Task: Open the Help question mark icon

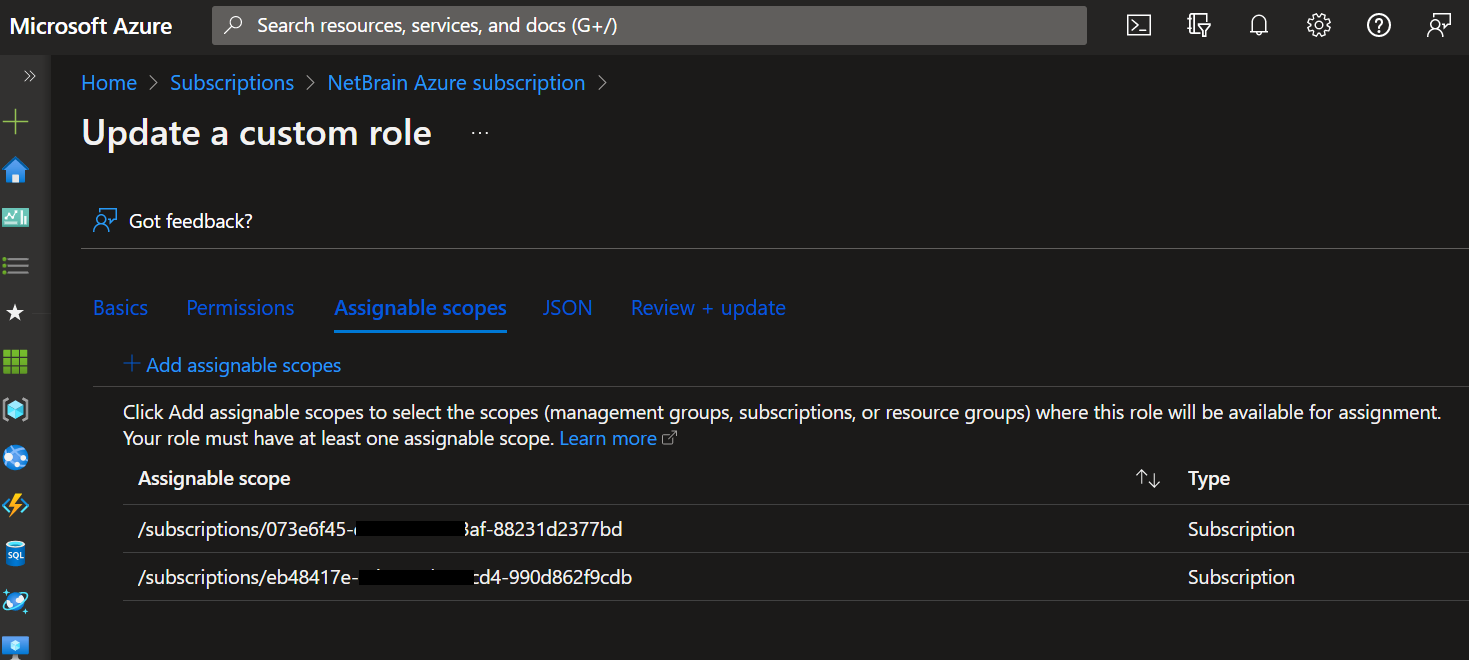Action: 1379,26
